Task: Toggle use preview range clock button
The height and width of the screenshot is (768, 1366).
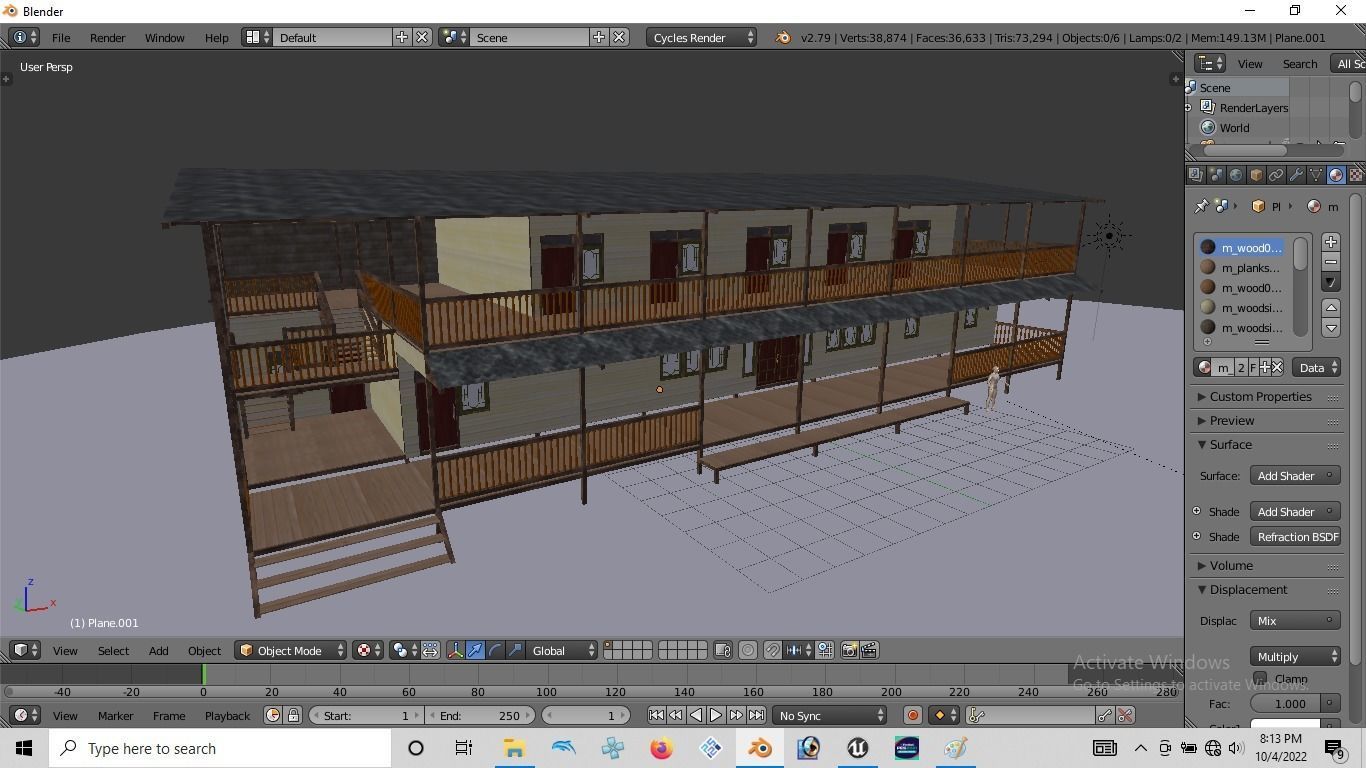Action: (x=273, y=715)
